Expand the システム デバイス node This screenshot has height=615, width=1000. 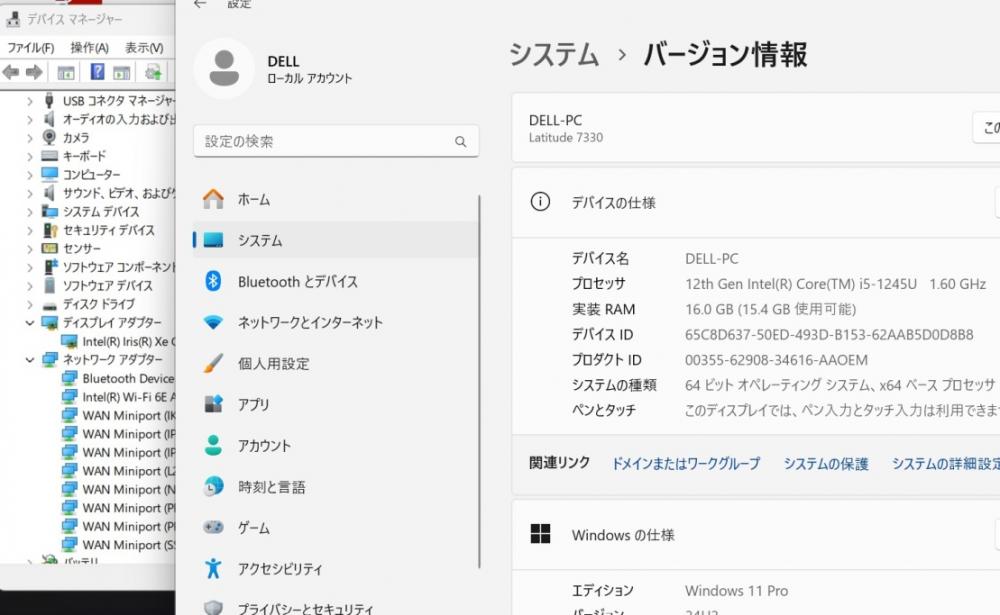(x=29, y=211)
